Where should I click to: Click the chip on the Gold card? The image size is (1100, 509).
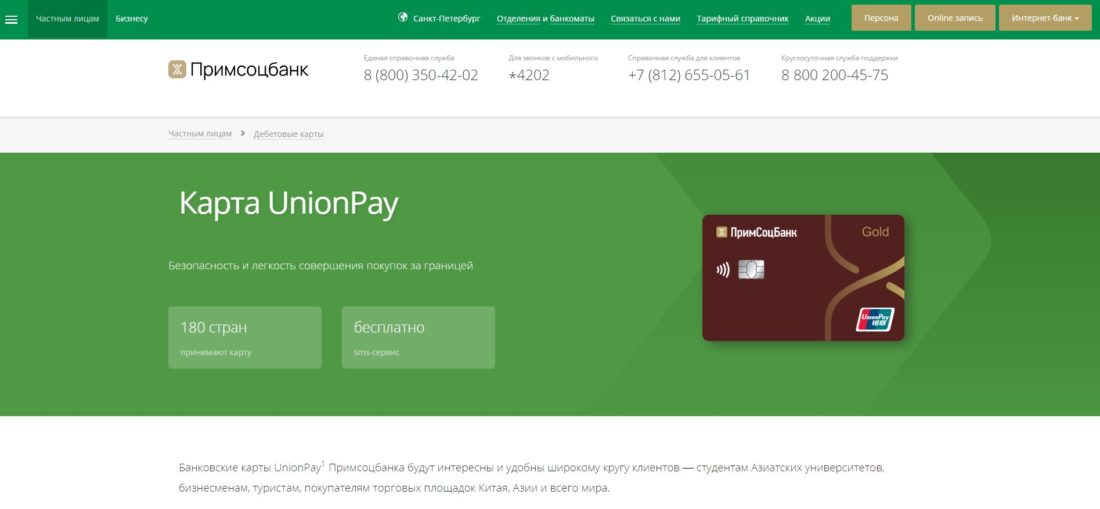pos(751,269)
